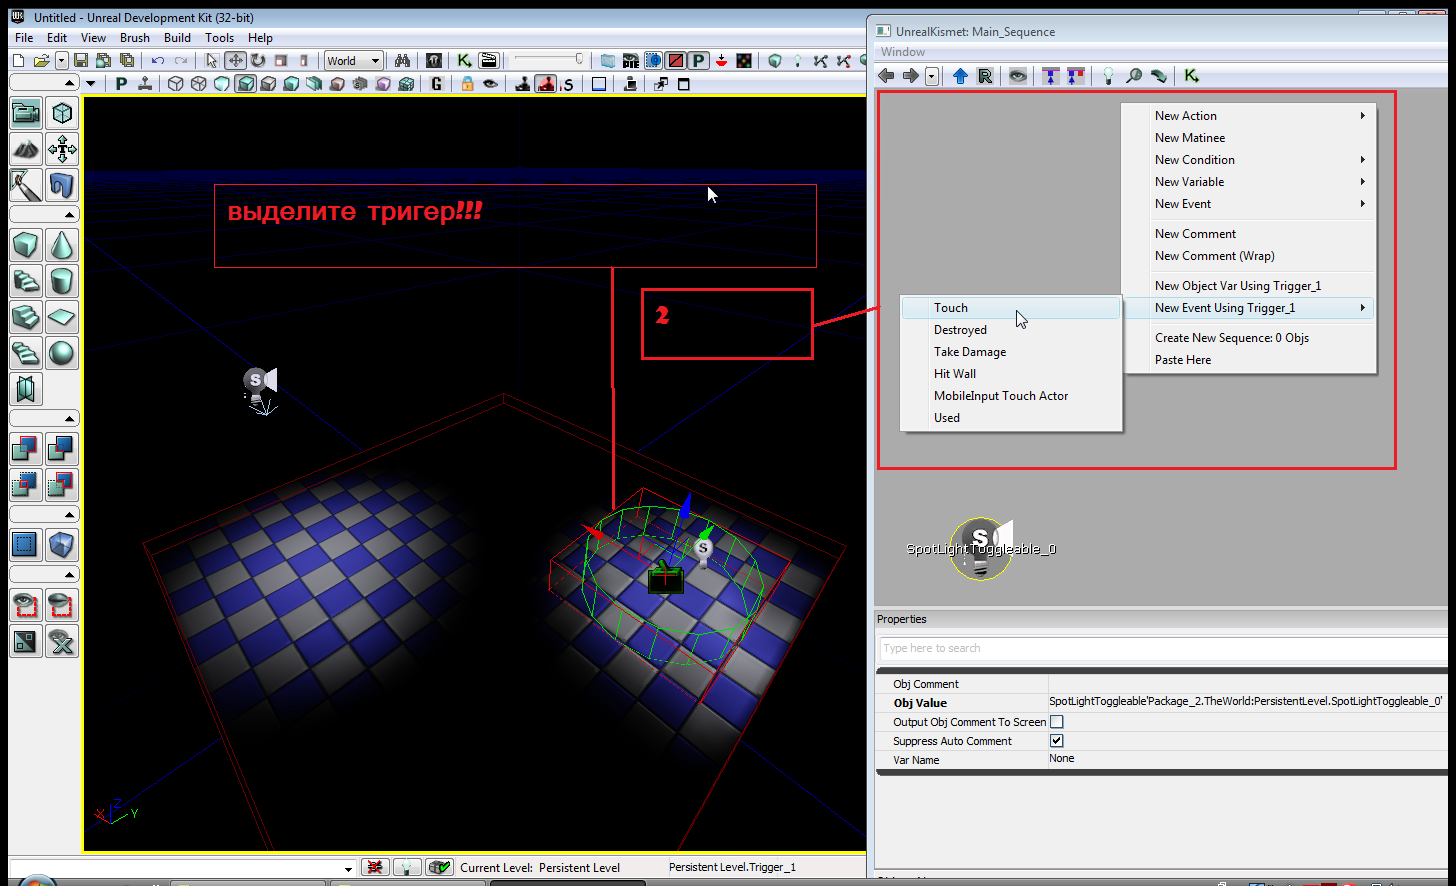Create a Cylinder builder brush
This screenshot has height=886, width=1456.
(62, 281)
